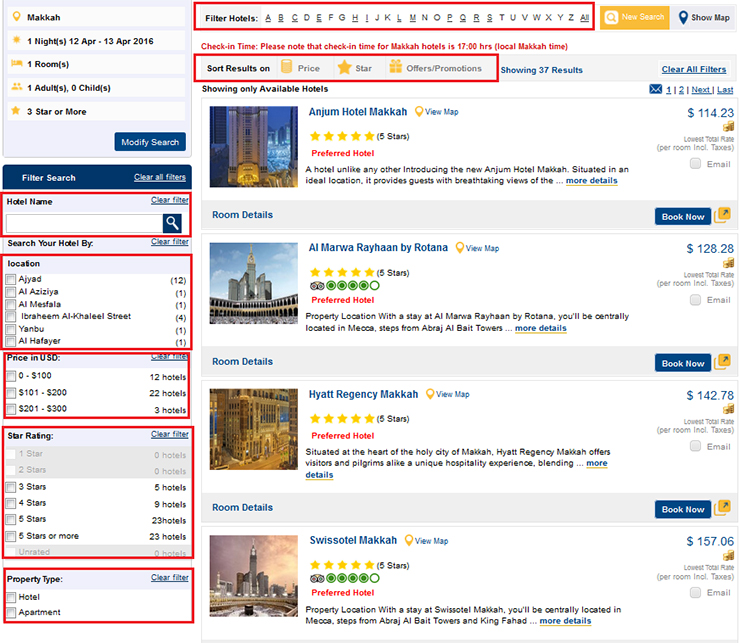
Task: Click the hotel name search magnifier icon
Action: [x=174, y=224]
